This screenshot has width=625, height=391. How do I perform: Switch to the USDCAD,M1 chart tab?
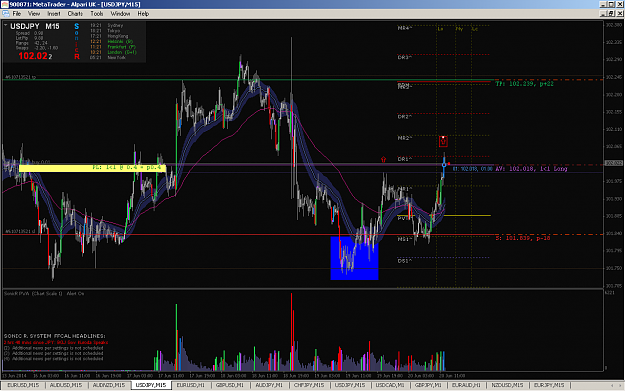[x=390, y=385]
